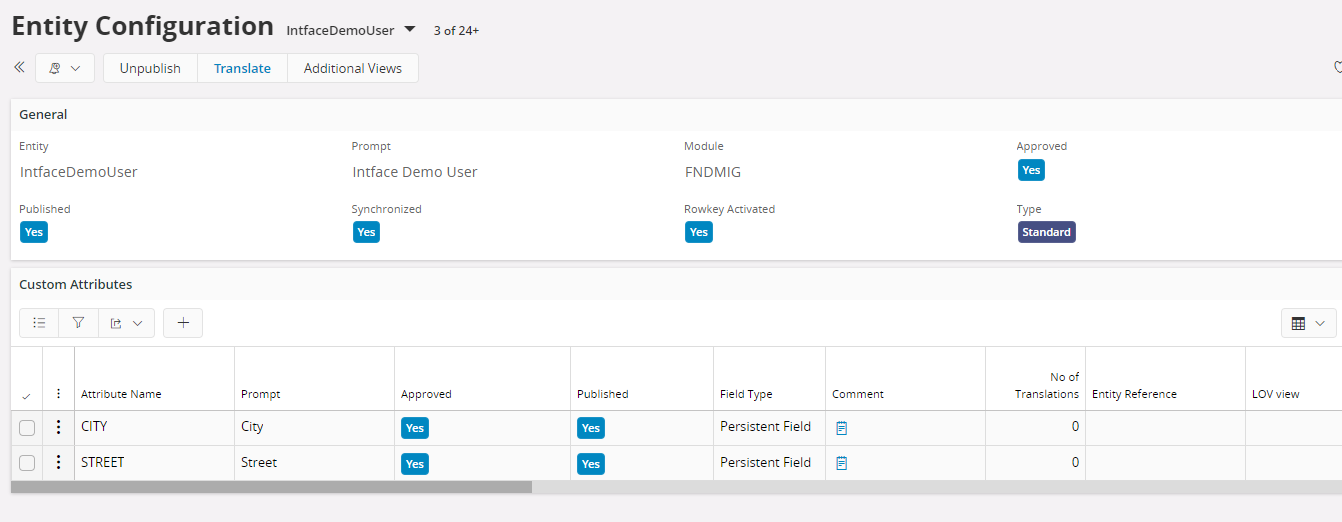Screen dimensions: 1342x522
Task: Open the three-dot menu for CITY row
Action: pos(59,427)
